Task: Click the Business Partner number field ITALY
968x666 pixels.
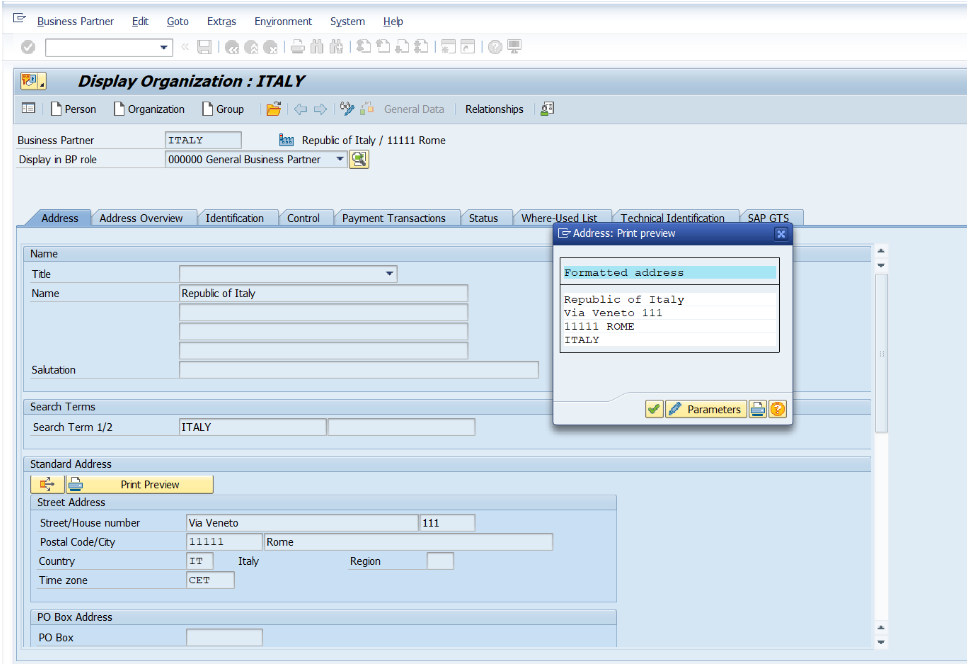Action: (203, 140)
